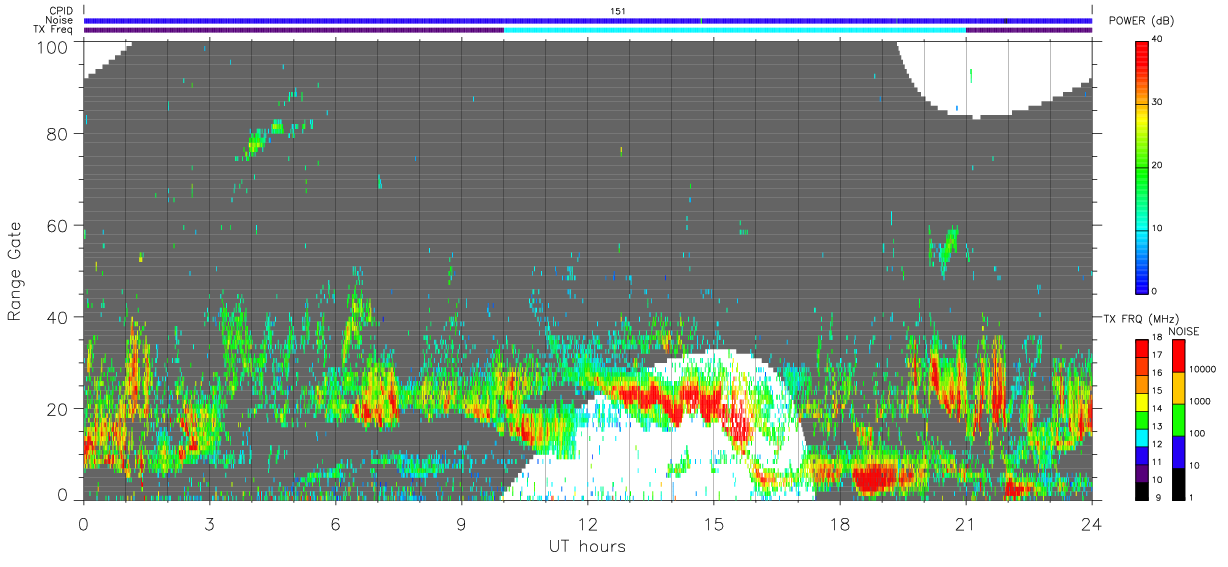Click the 3 tick label on time axis
1228x567 pixels.
click(209, 523)
